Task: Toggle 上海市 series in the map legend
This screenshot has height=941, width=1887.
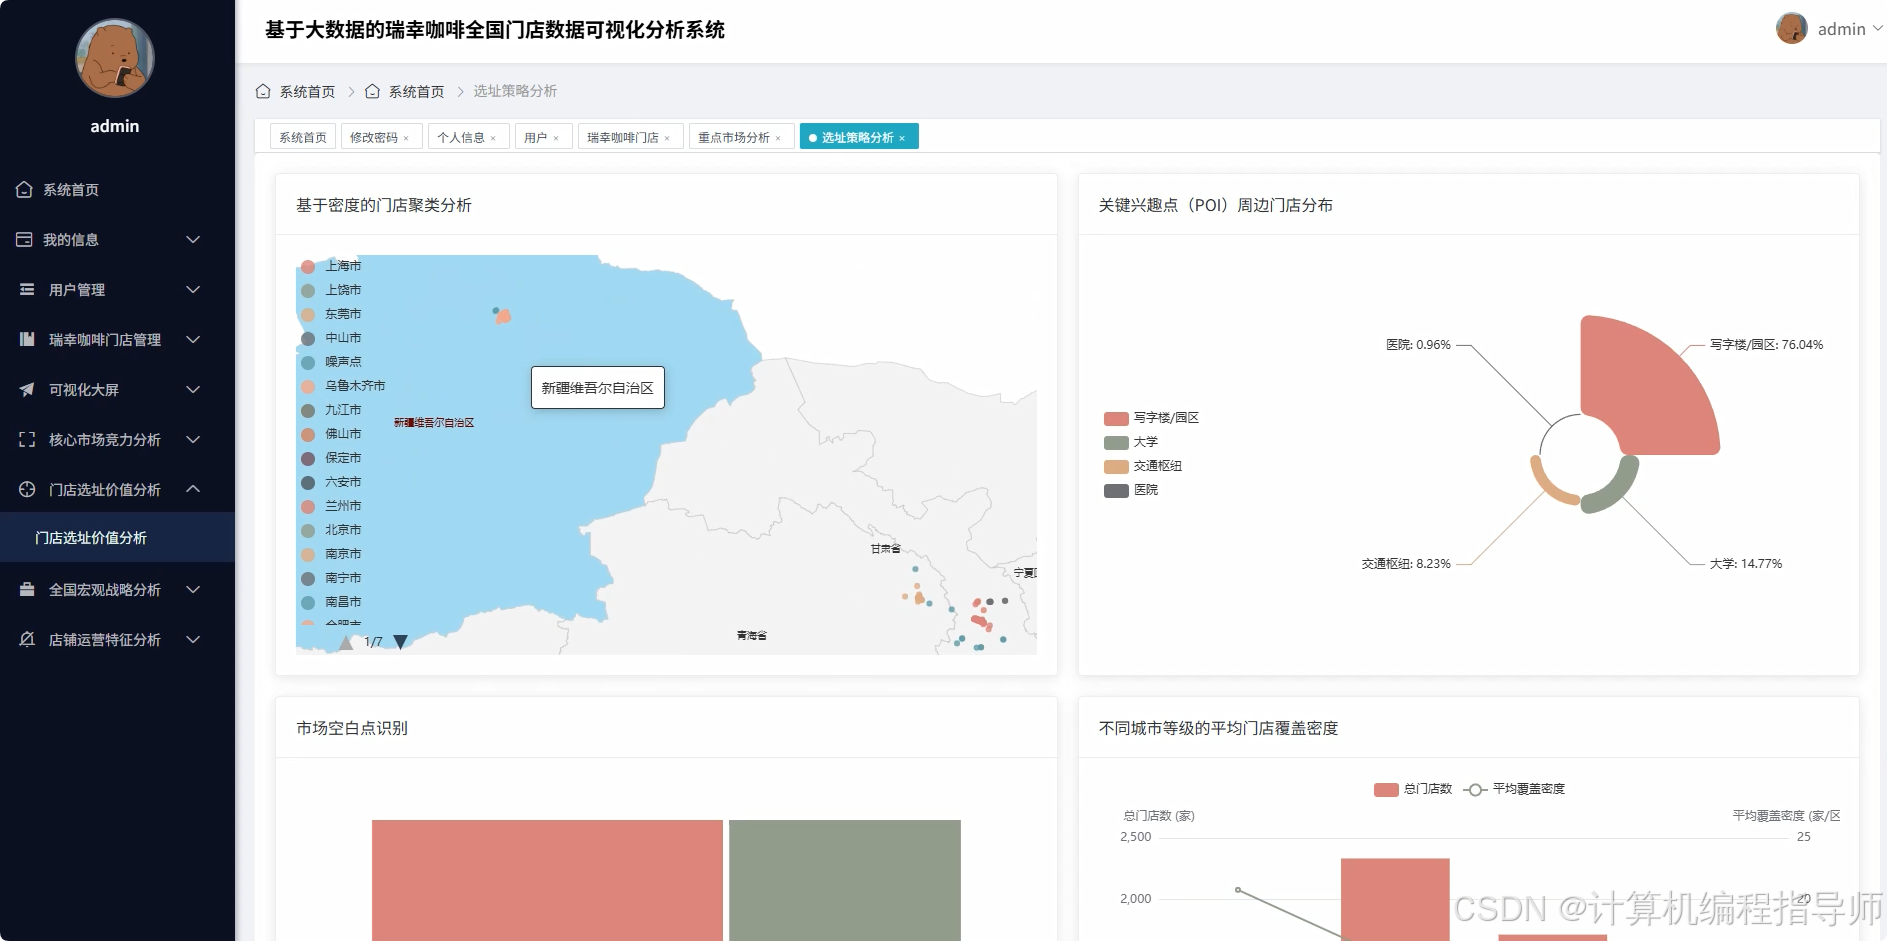Action: 331,266
